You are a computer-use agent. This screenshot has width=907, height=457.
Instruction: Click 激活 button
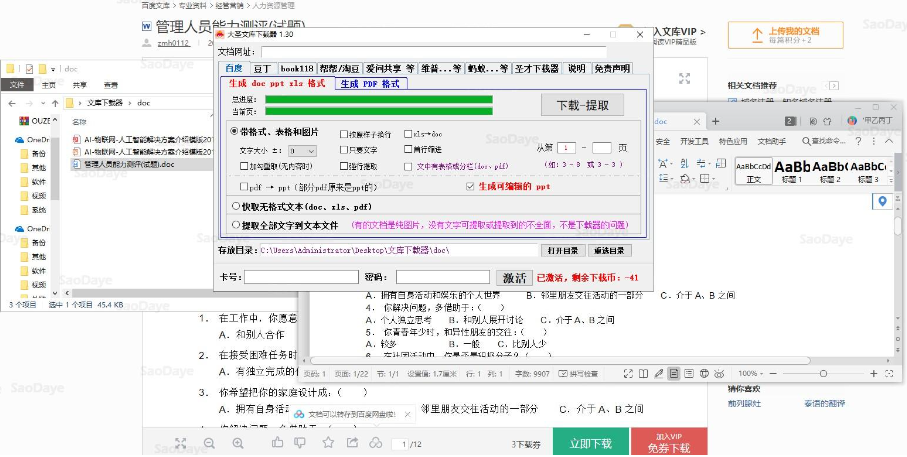point(514,277)
